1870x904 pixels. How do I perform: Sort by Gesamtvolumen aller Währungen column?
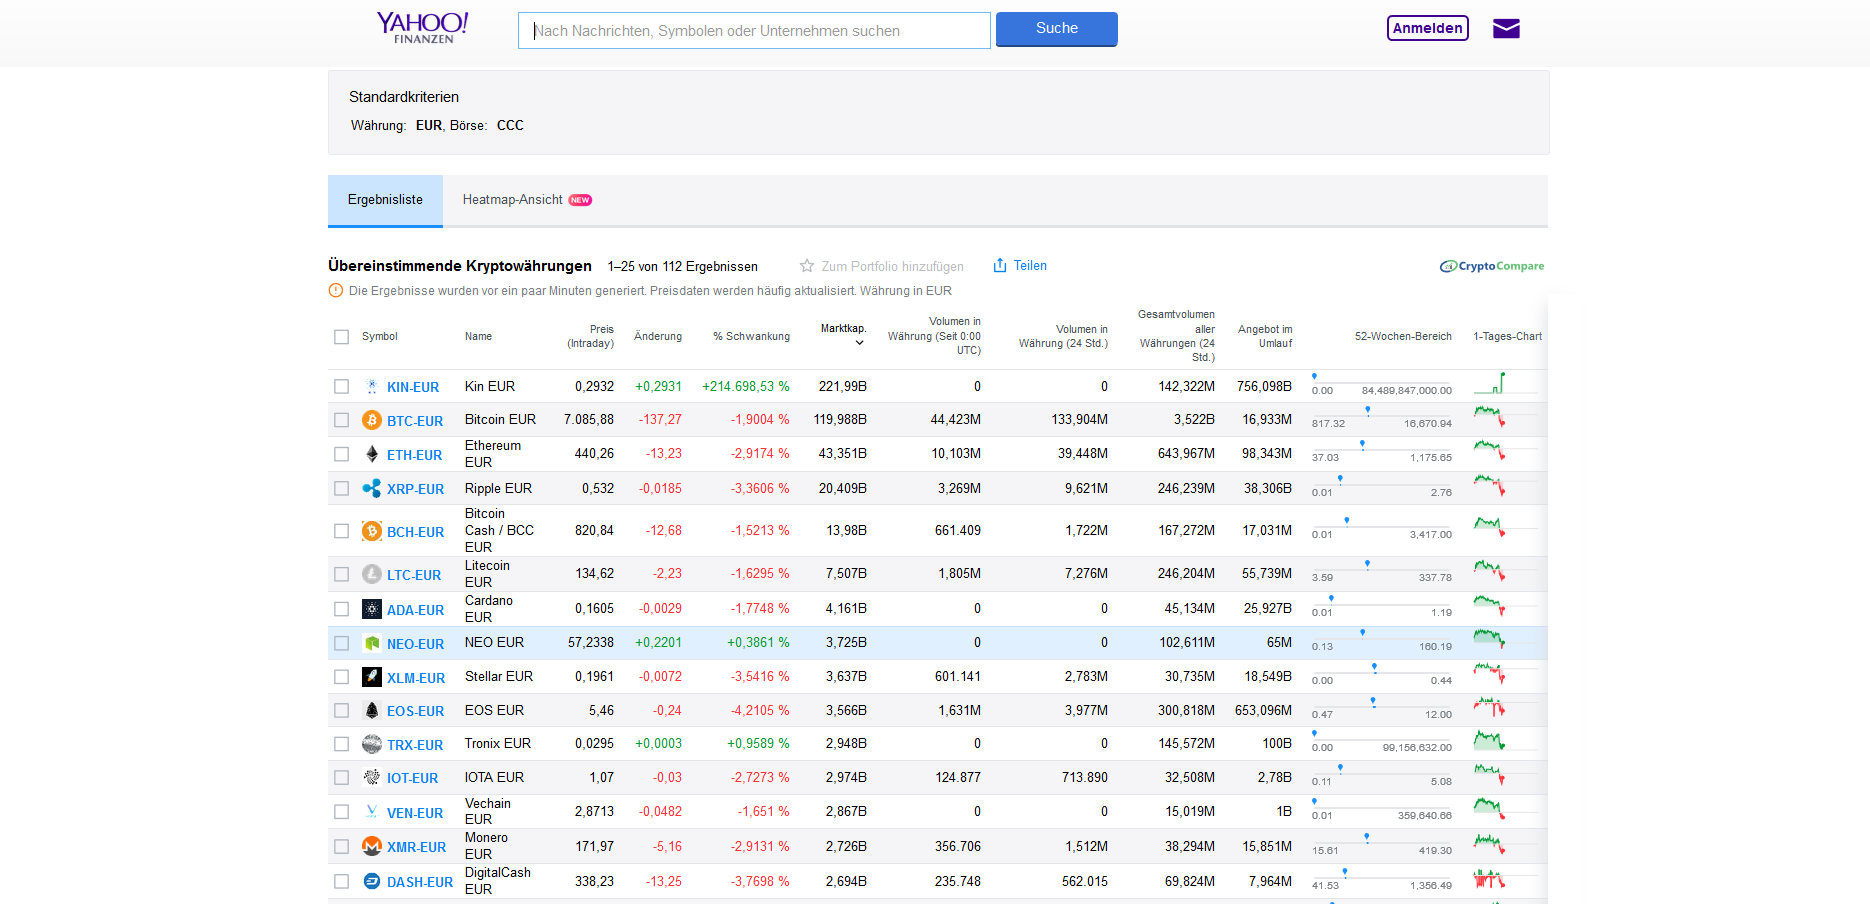coord(1177,336)
